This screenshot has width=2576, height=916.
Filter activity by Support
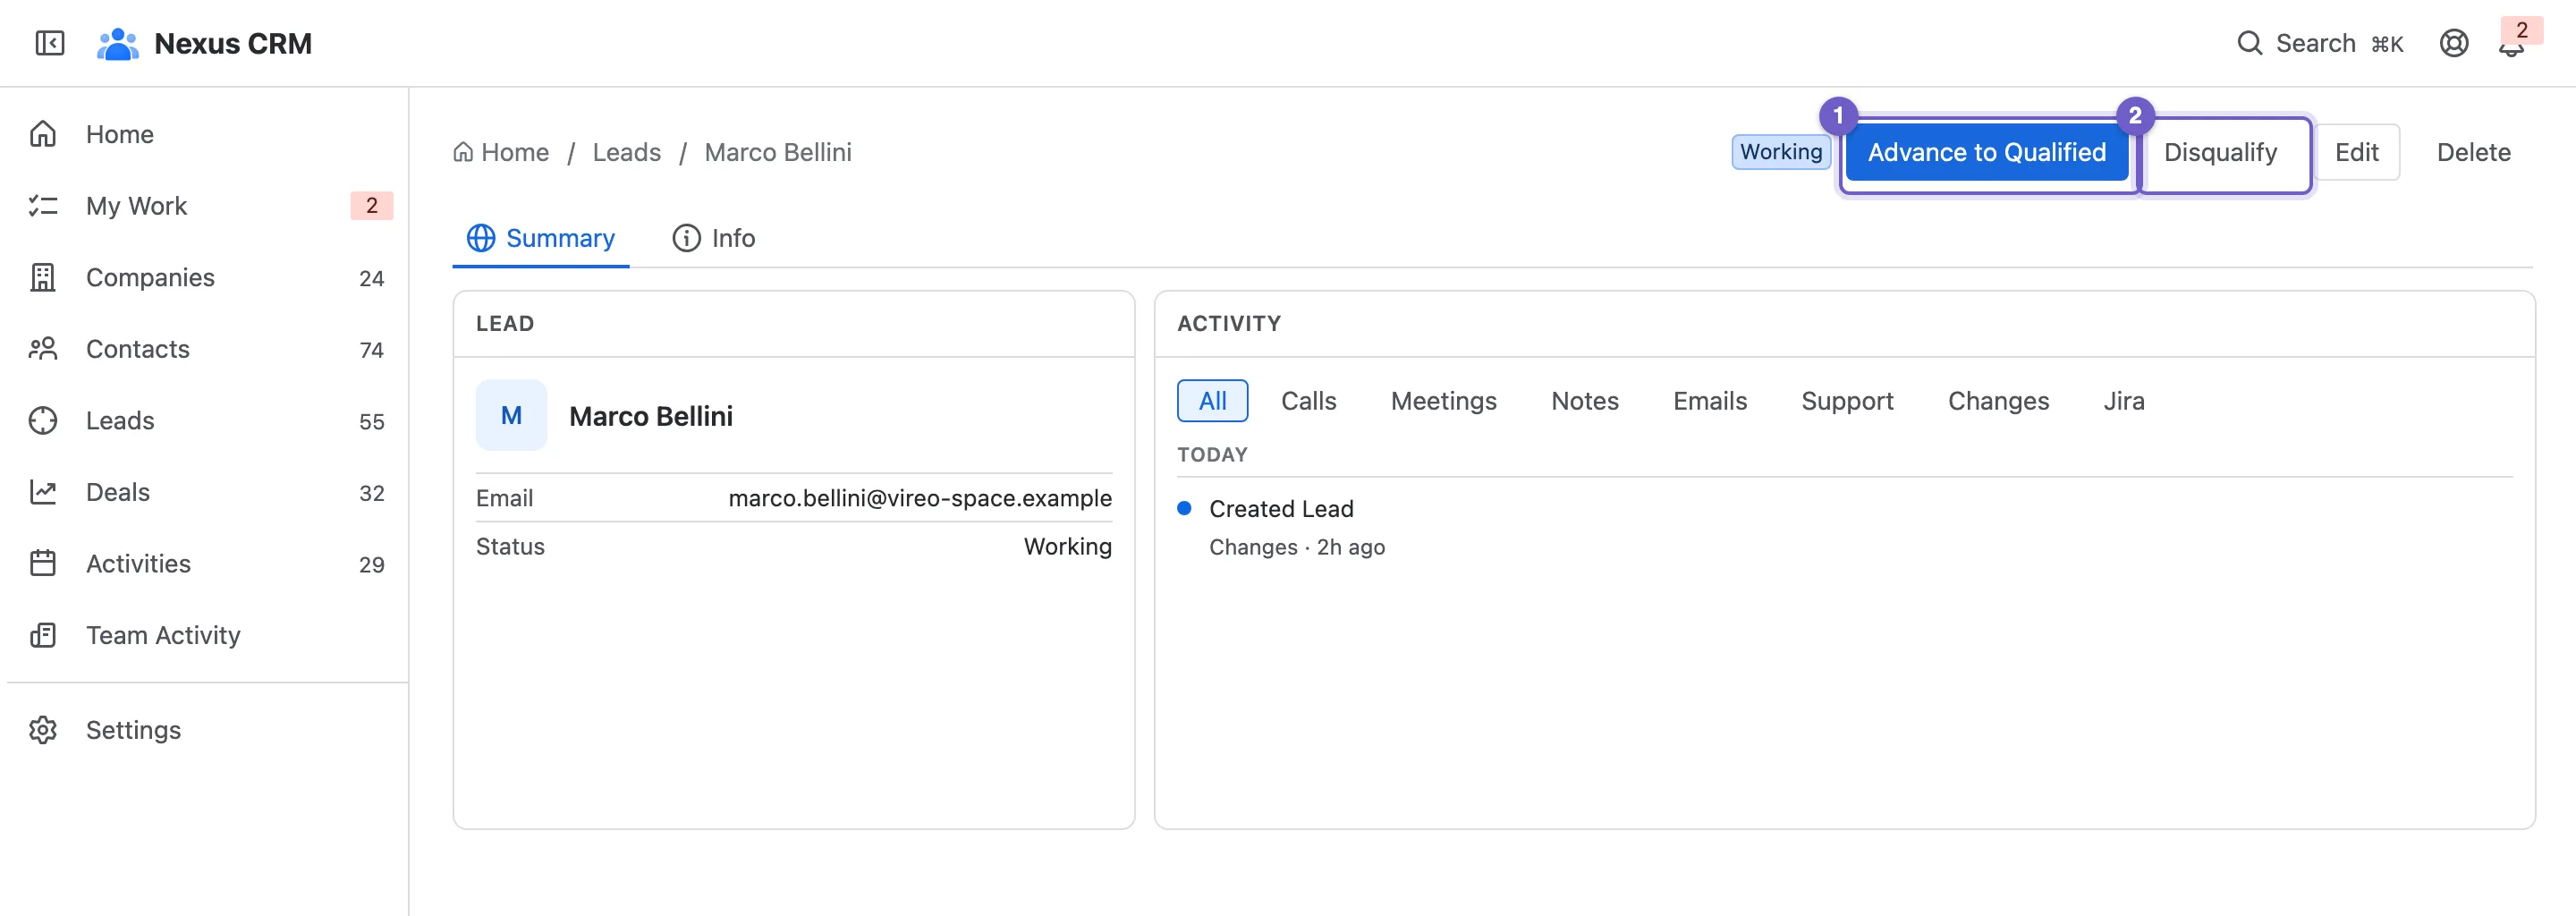click(x=1847, y=401)
